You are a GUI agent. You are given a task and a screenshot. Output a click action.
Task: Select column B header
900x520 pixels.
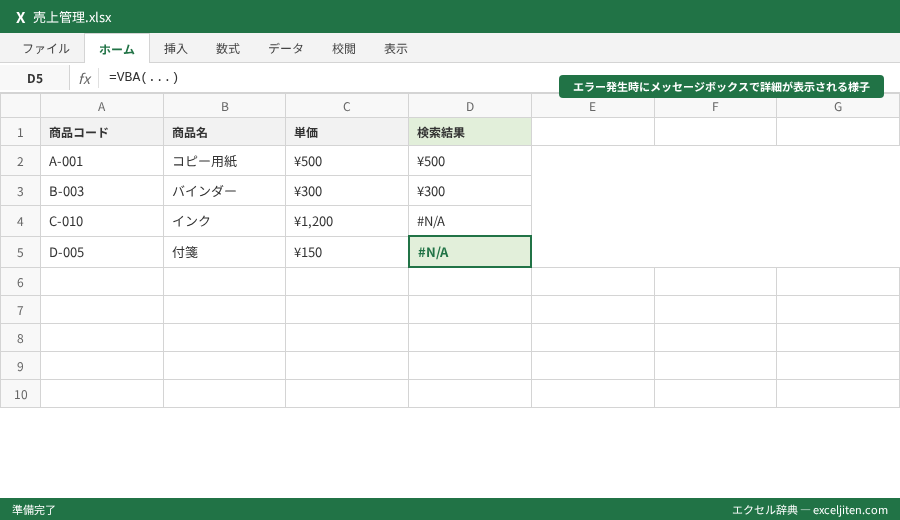click(x=224, y=106)
